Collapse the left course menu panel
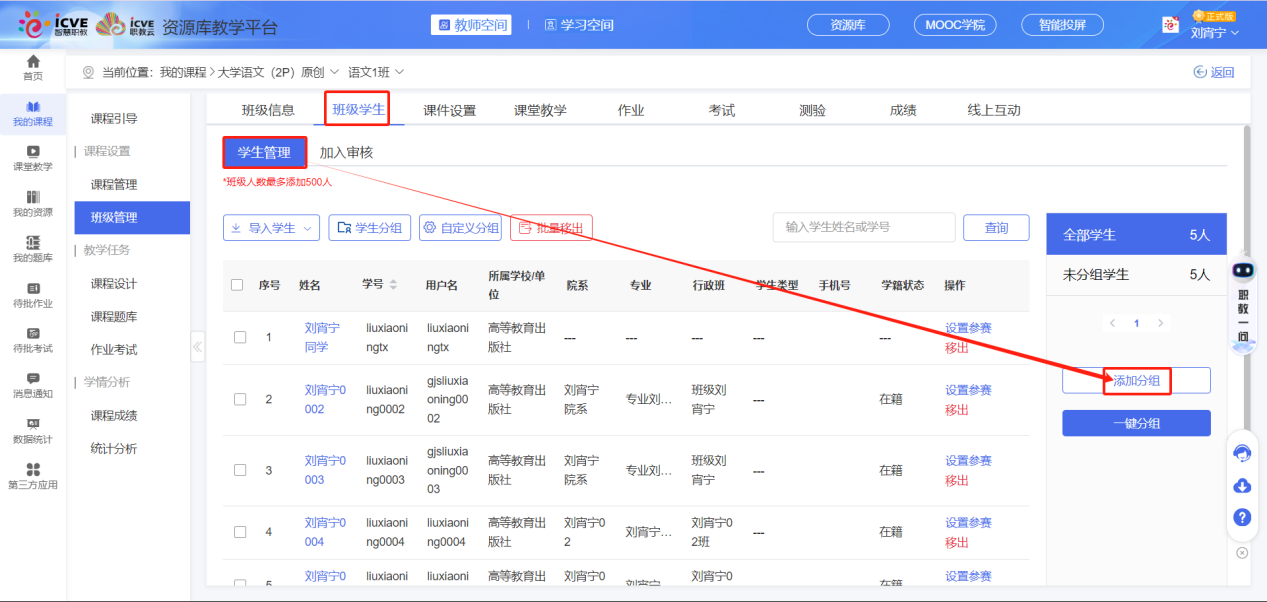 (197, 347)
